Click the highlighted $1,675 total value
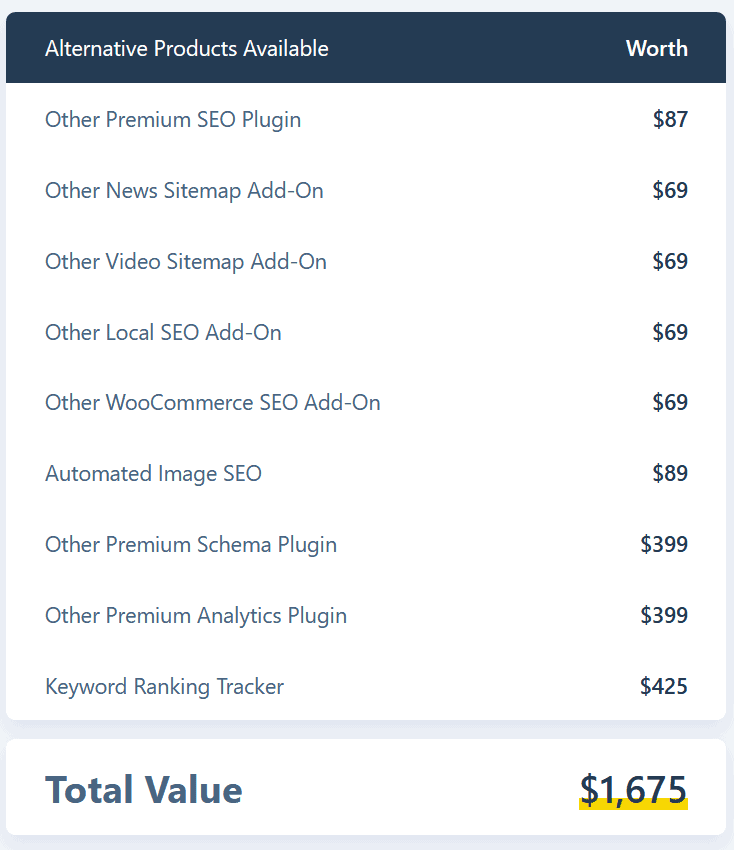The image size is (734, 850). pyautogui.click(x=633, y=790)
